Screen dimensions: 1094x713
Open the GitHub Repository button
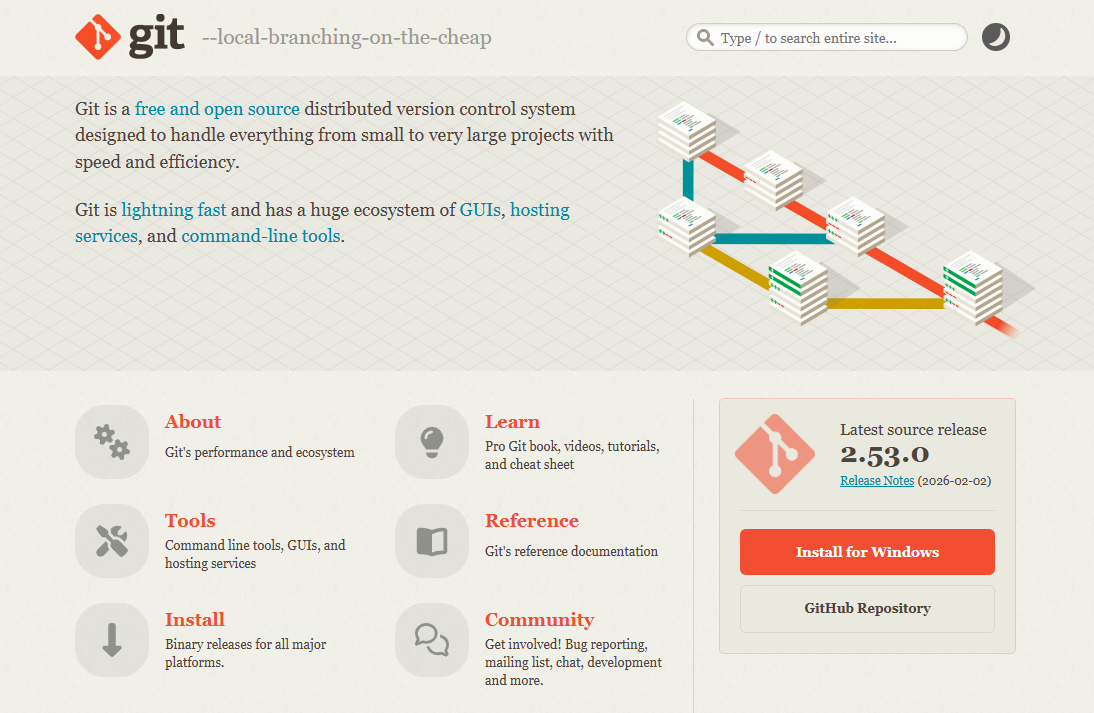[x=867, y=608]
